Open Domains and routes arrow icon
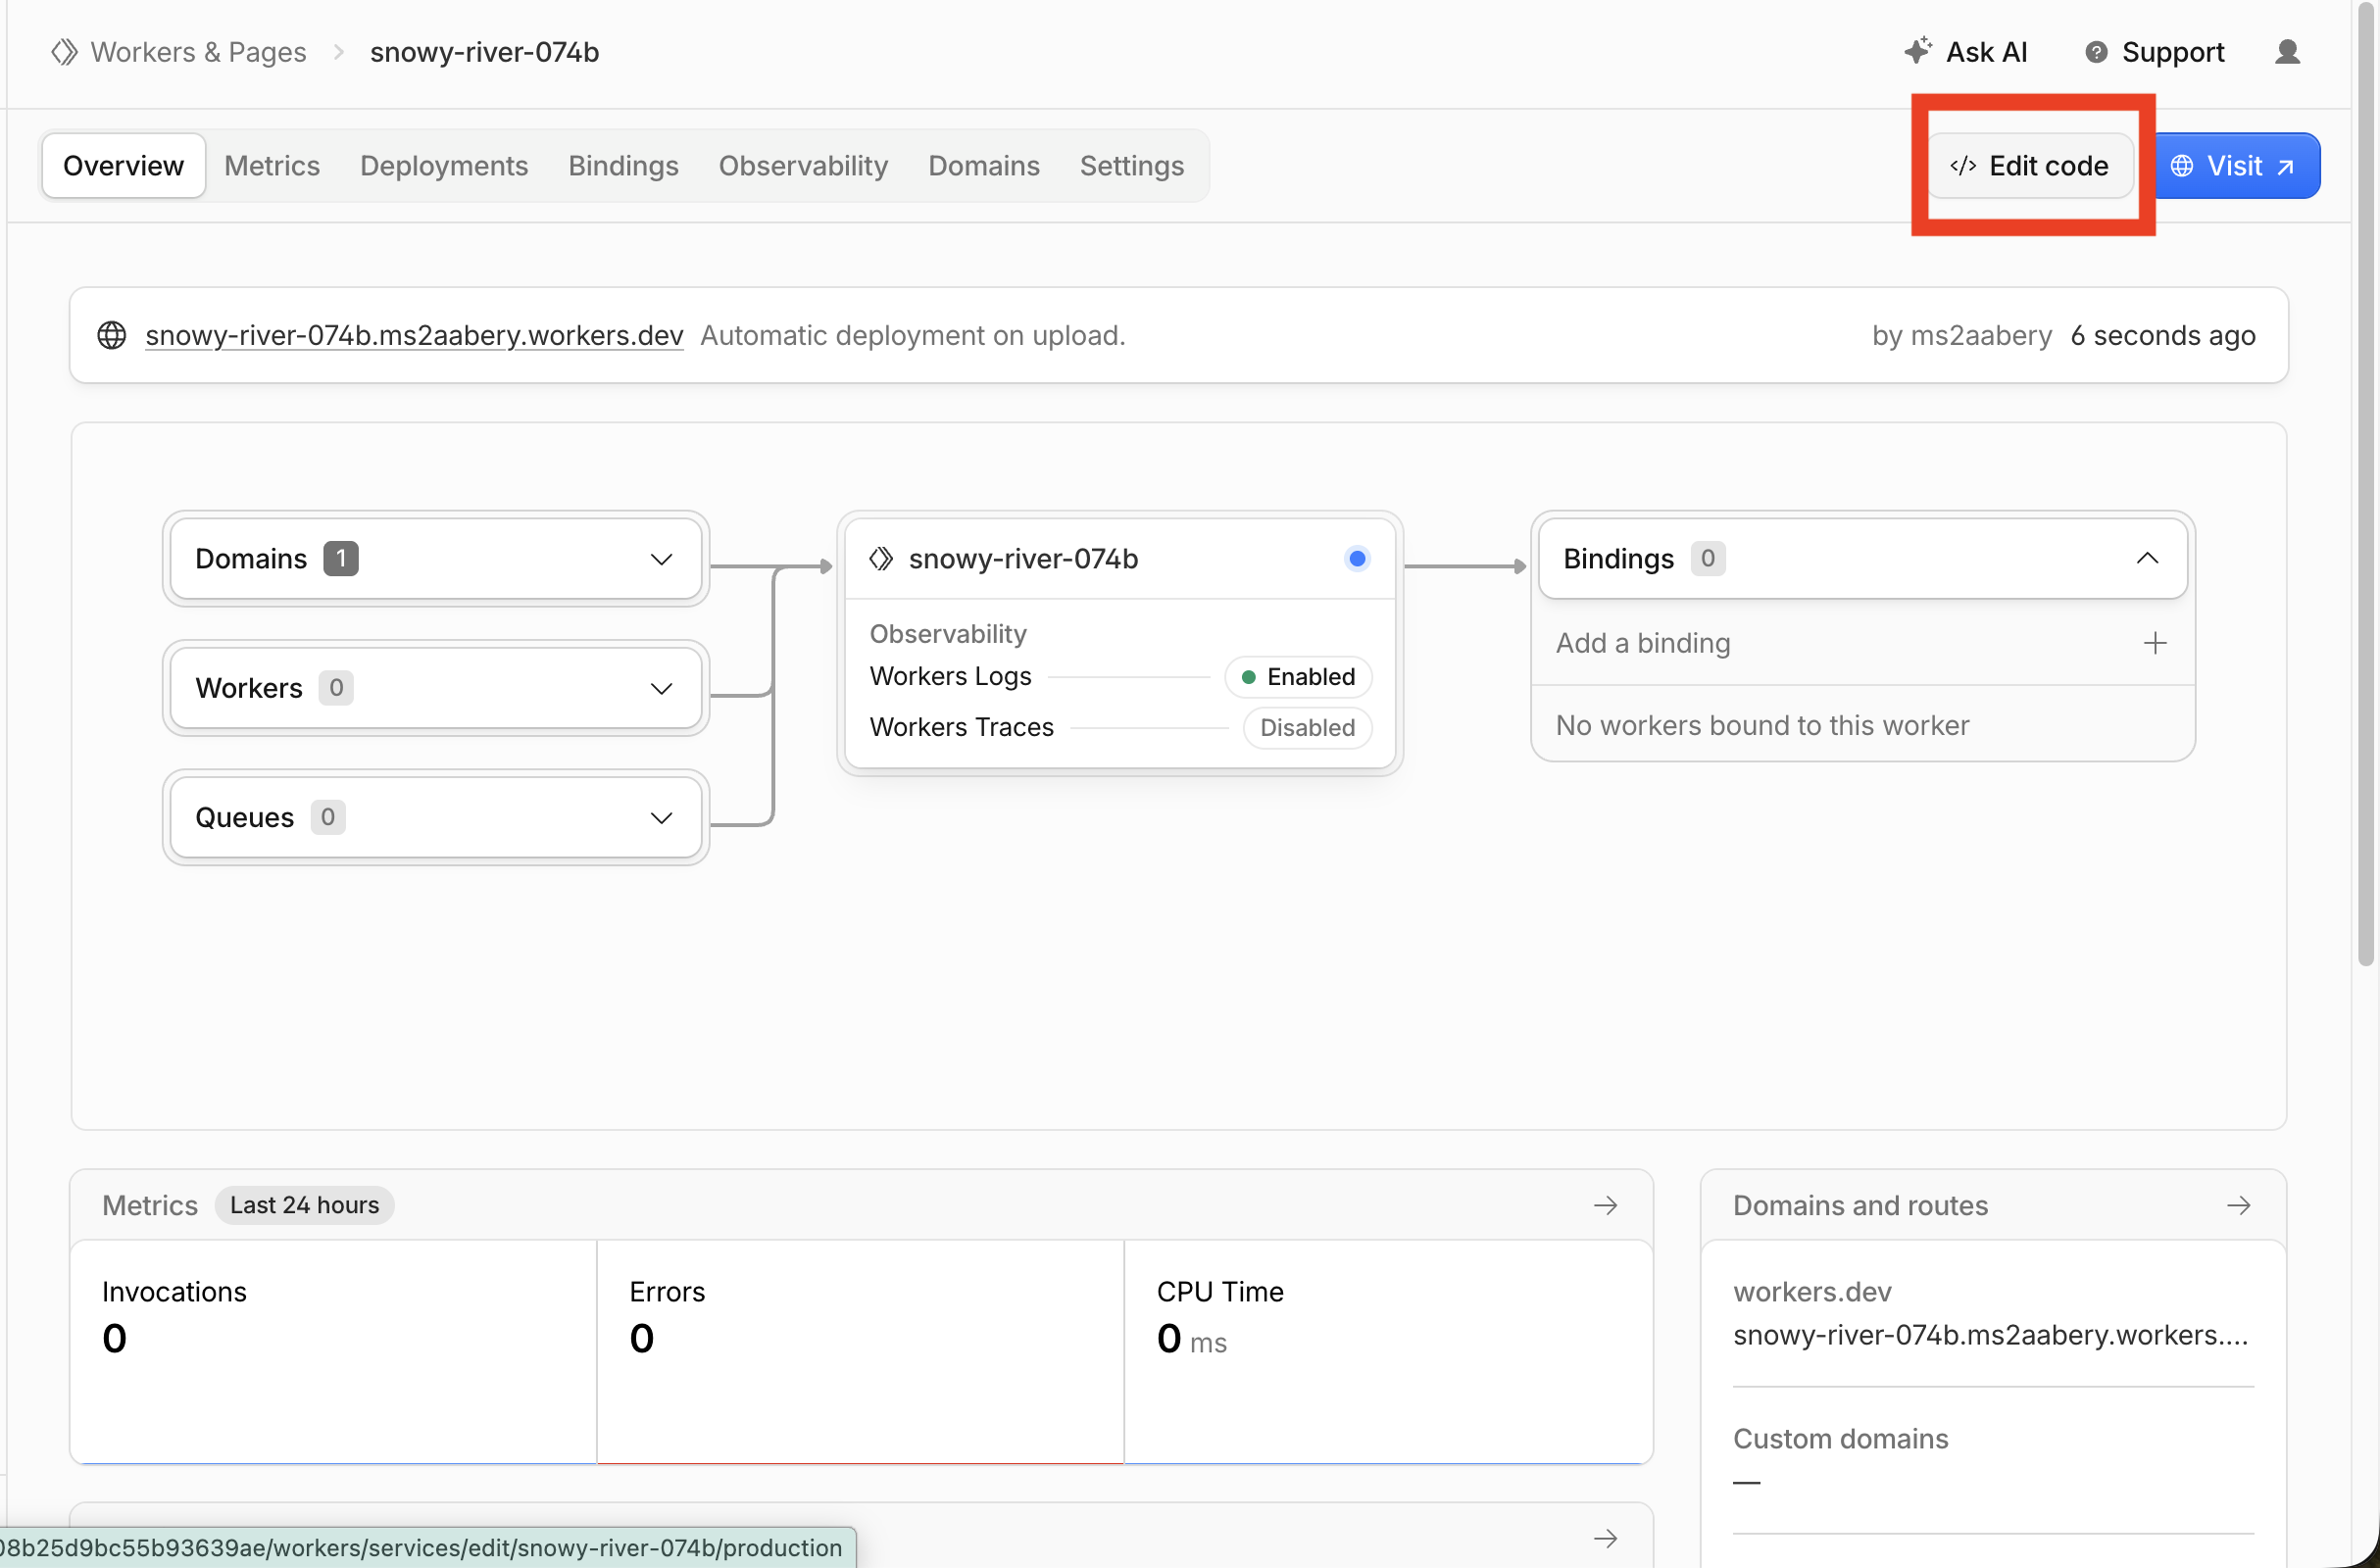Screen dimensions: 2380x1568 coord(2239,1205)
